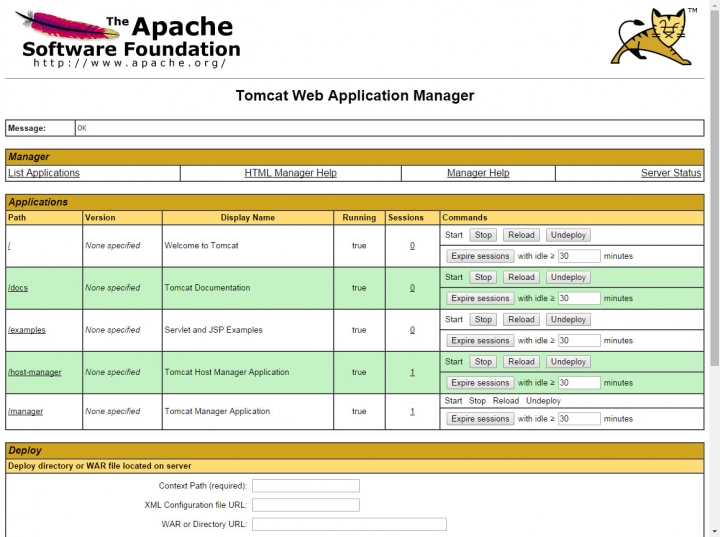
Task: Click the sessions count for Tomcat Manager Application
Action: click(x=412, y=412)
